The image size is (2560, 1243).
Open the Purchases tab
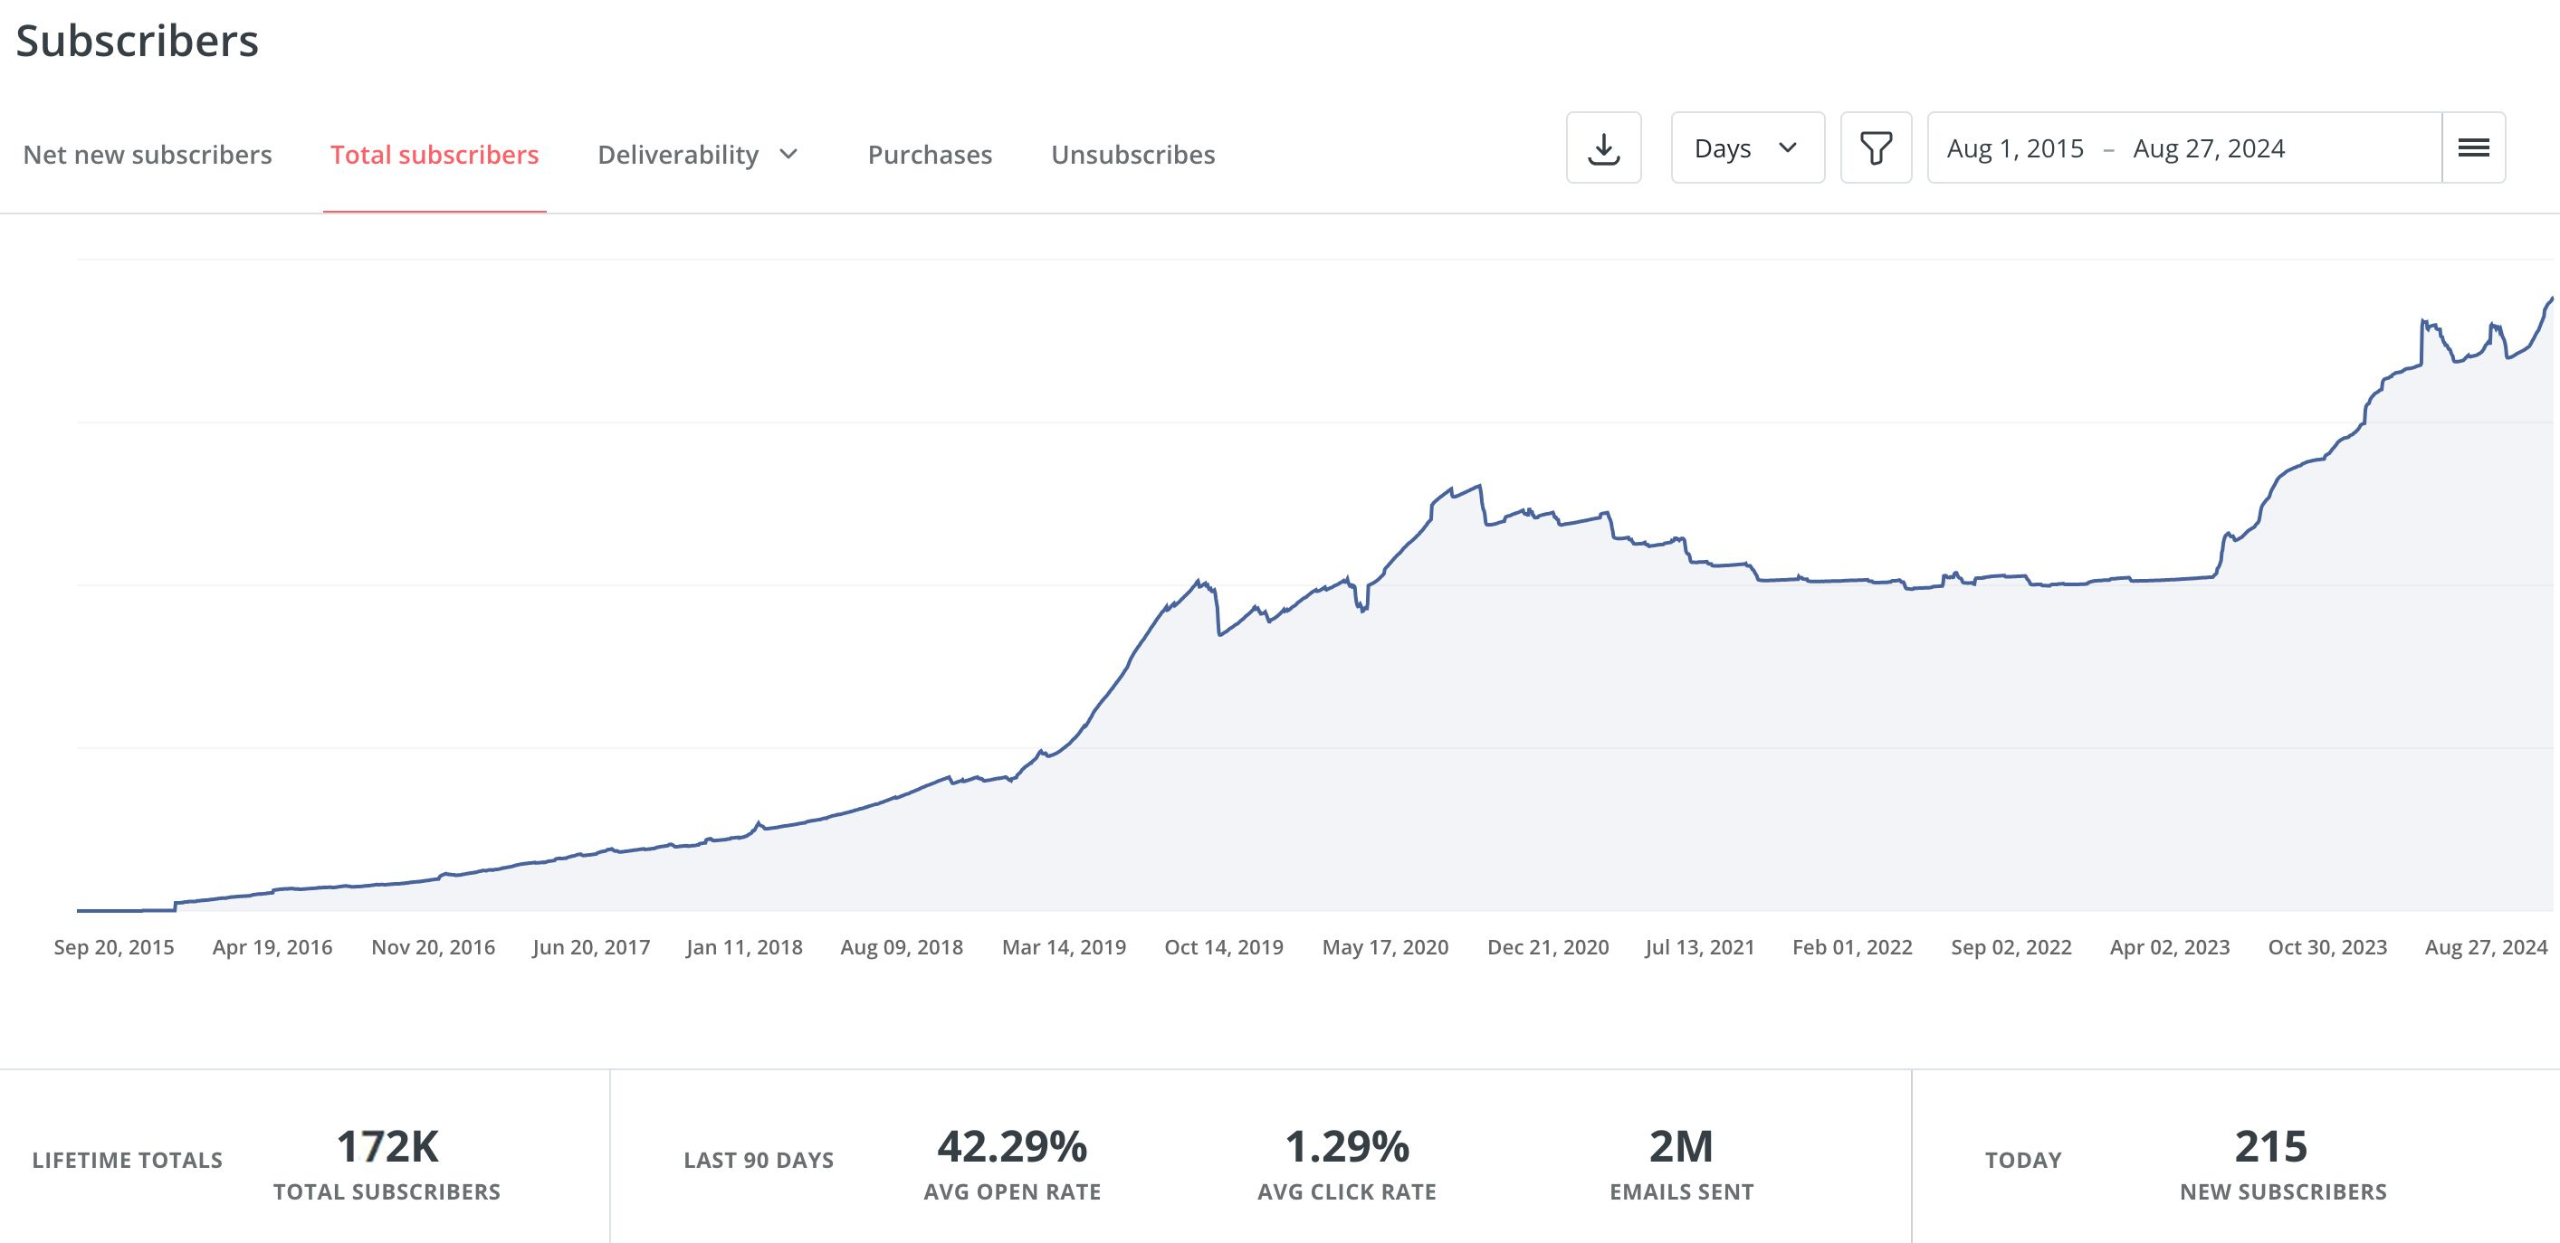[929, 154]
